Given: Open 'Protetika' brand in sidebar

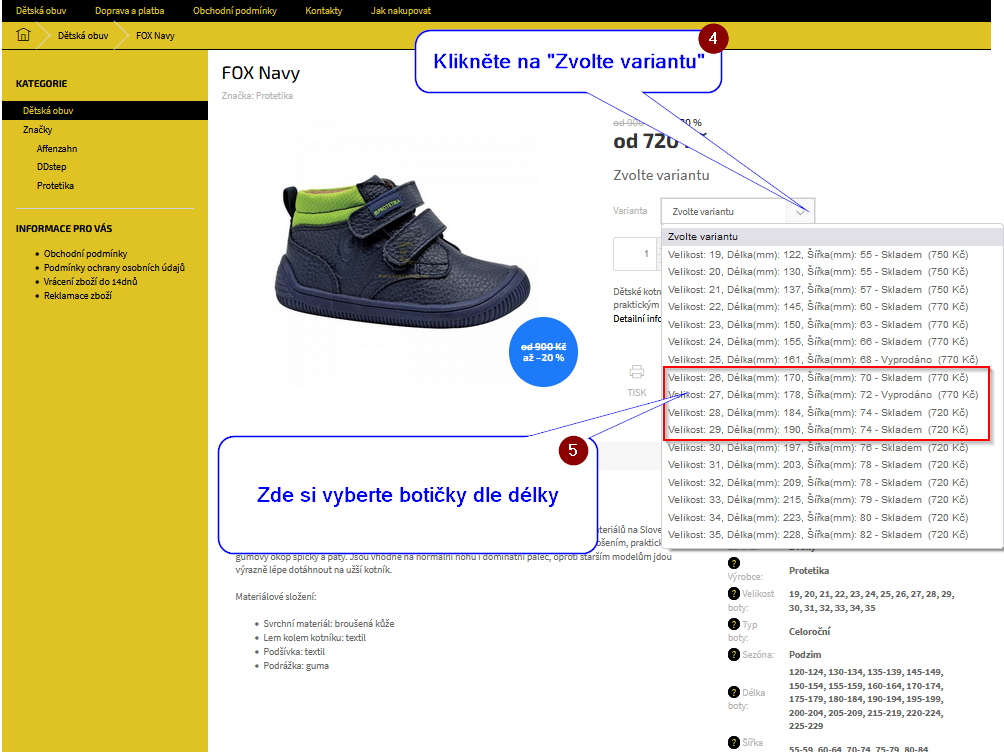Looking at the screenshot, I should click(x=55, y=186).
